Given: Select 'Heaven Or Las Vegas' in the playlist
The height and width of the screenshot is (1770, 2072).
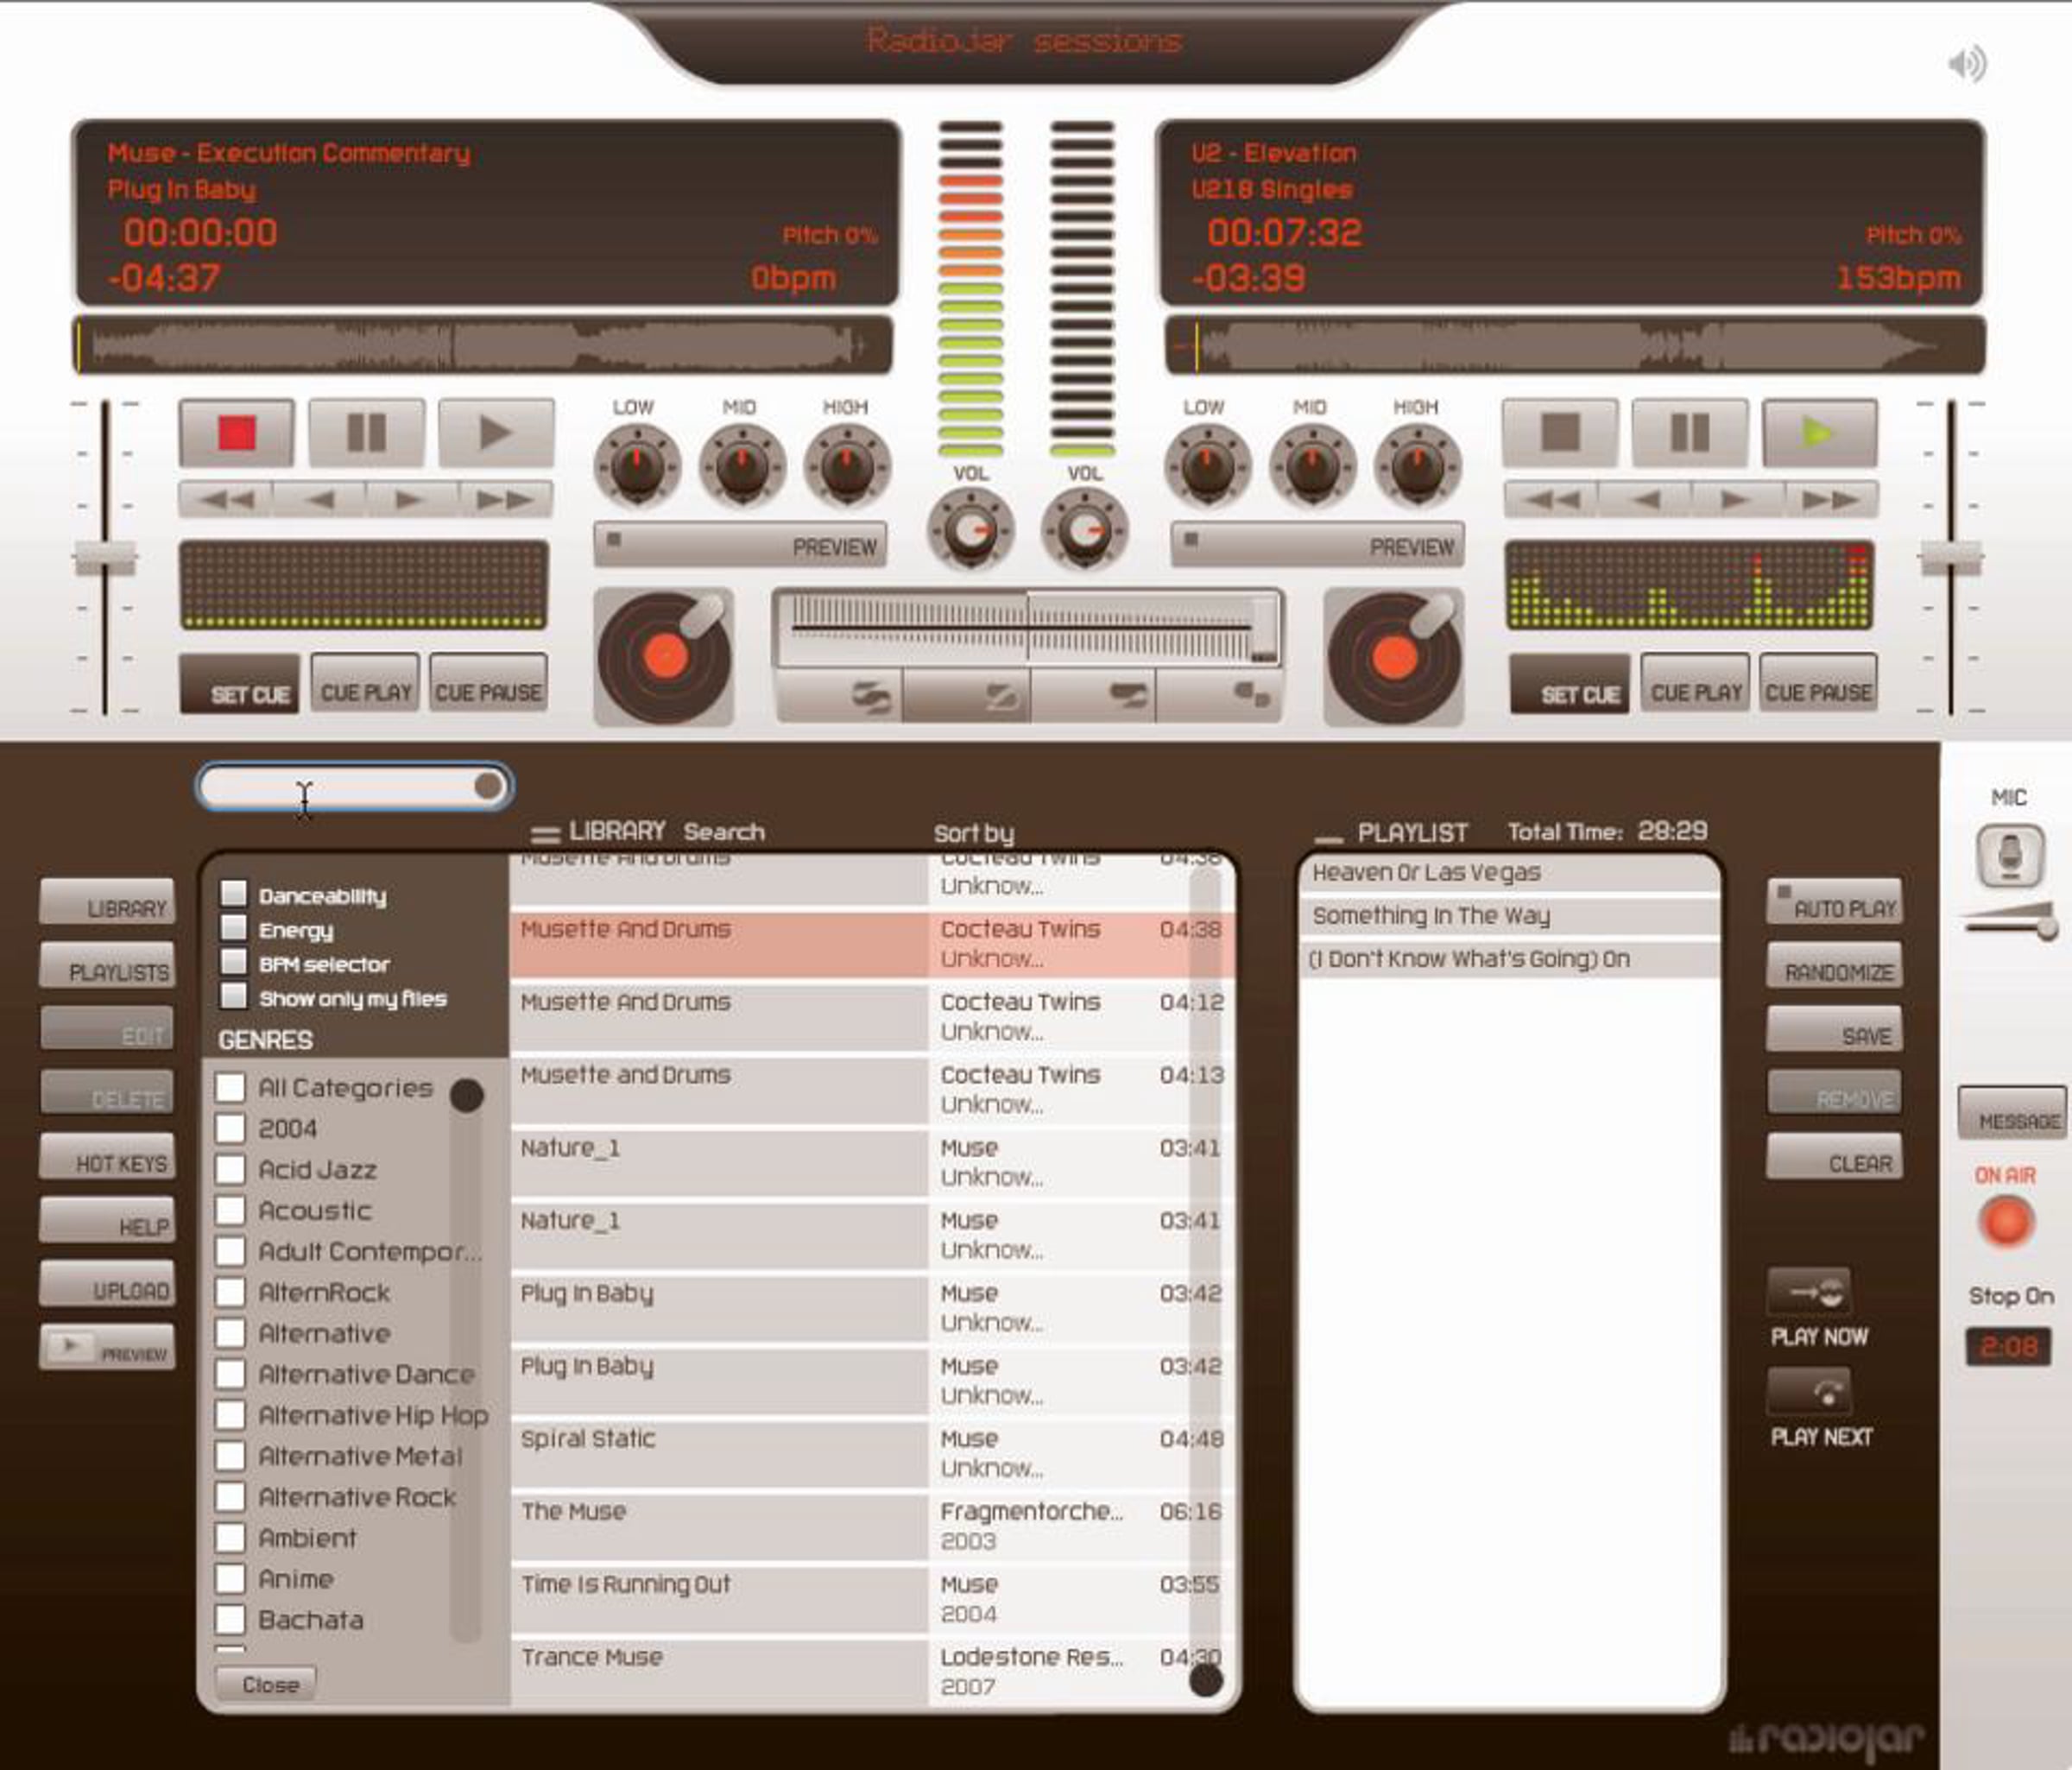Looking at the screenshot, I should (1509, 873).
